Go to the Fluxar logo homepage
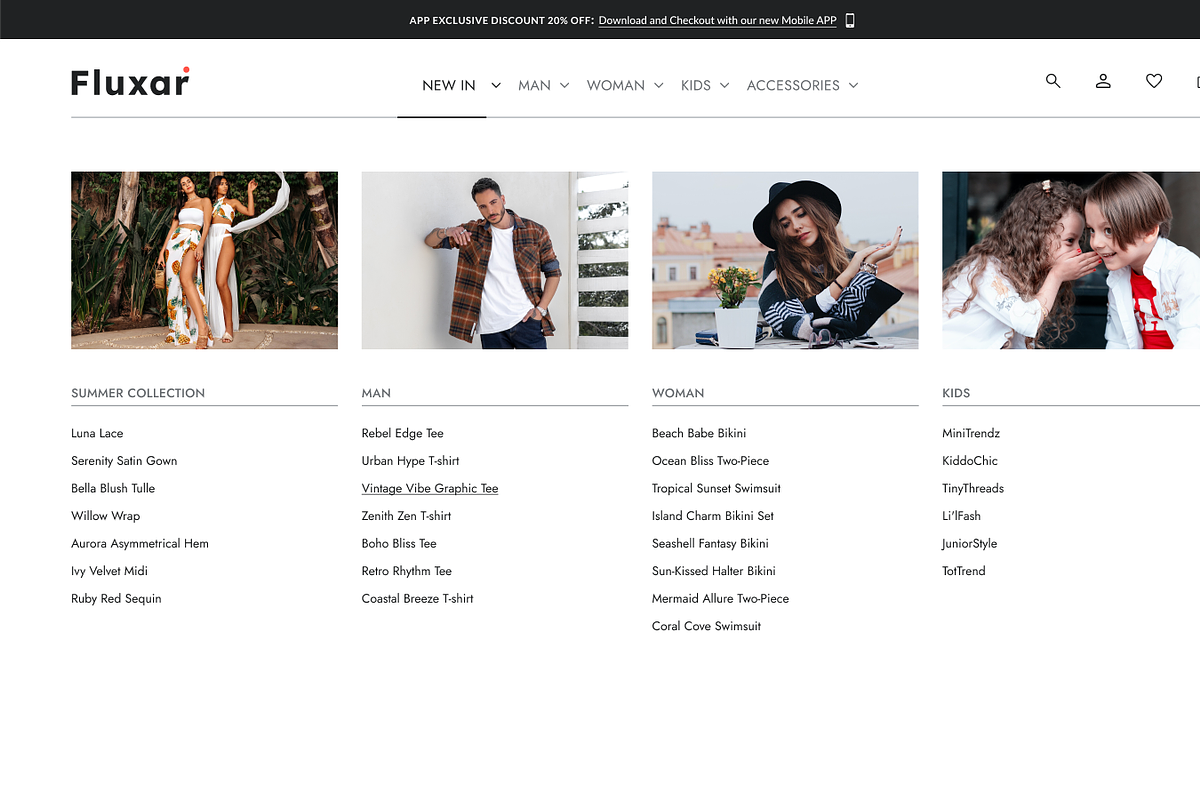The height and width of the screenshot is (800, 1200). point(130,82)
